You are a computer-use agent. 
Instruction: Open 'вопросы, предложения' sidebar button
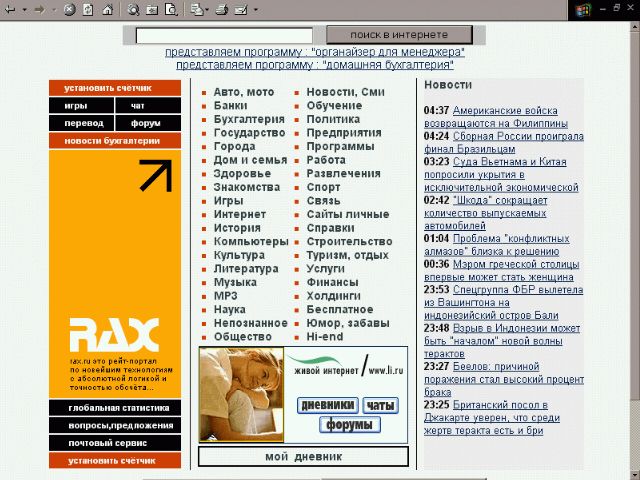pyautogui.click(x=115, y=425)
